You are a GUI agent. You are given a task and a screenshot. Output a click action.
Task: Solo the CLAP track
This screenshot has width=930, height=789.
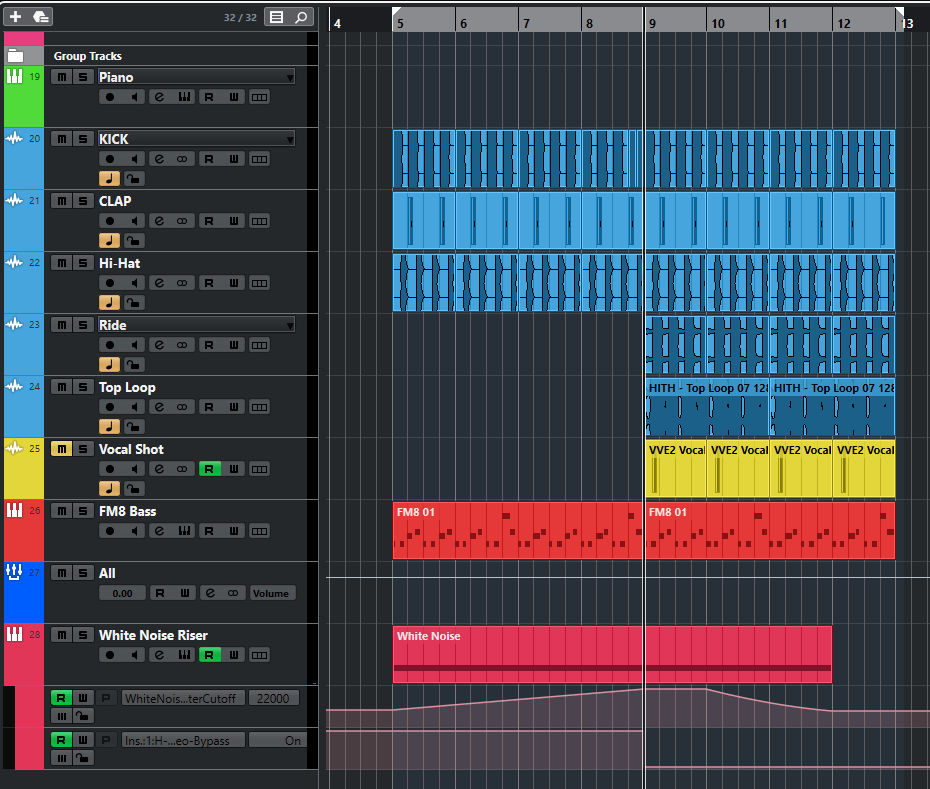click(83, 201)
